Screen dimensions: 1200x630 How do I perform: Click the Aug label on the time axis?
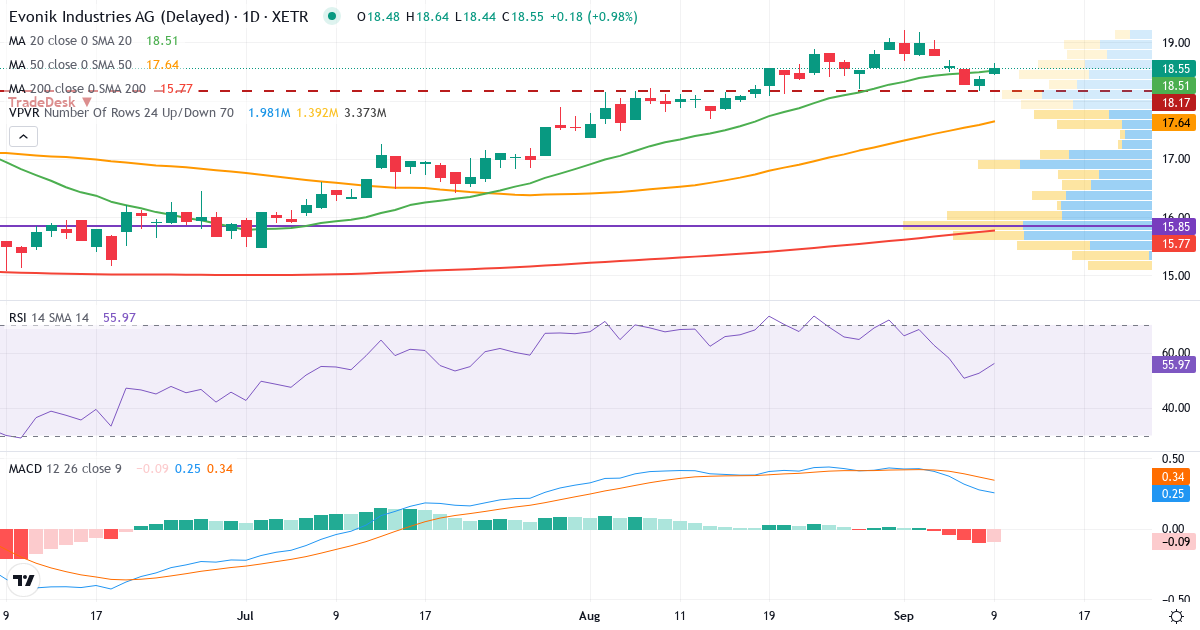pyautogui.click(x=591, y=616)
